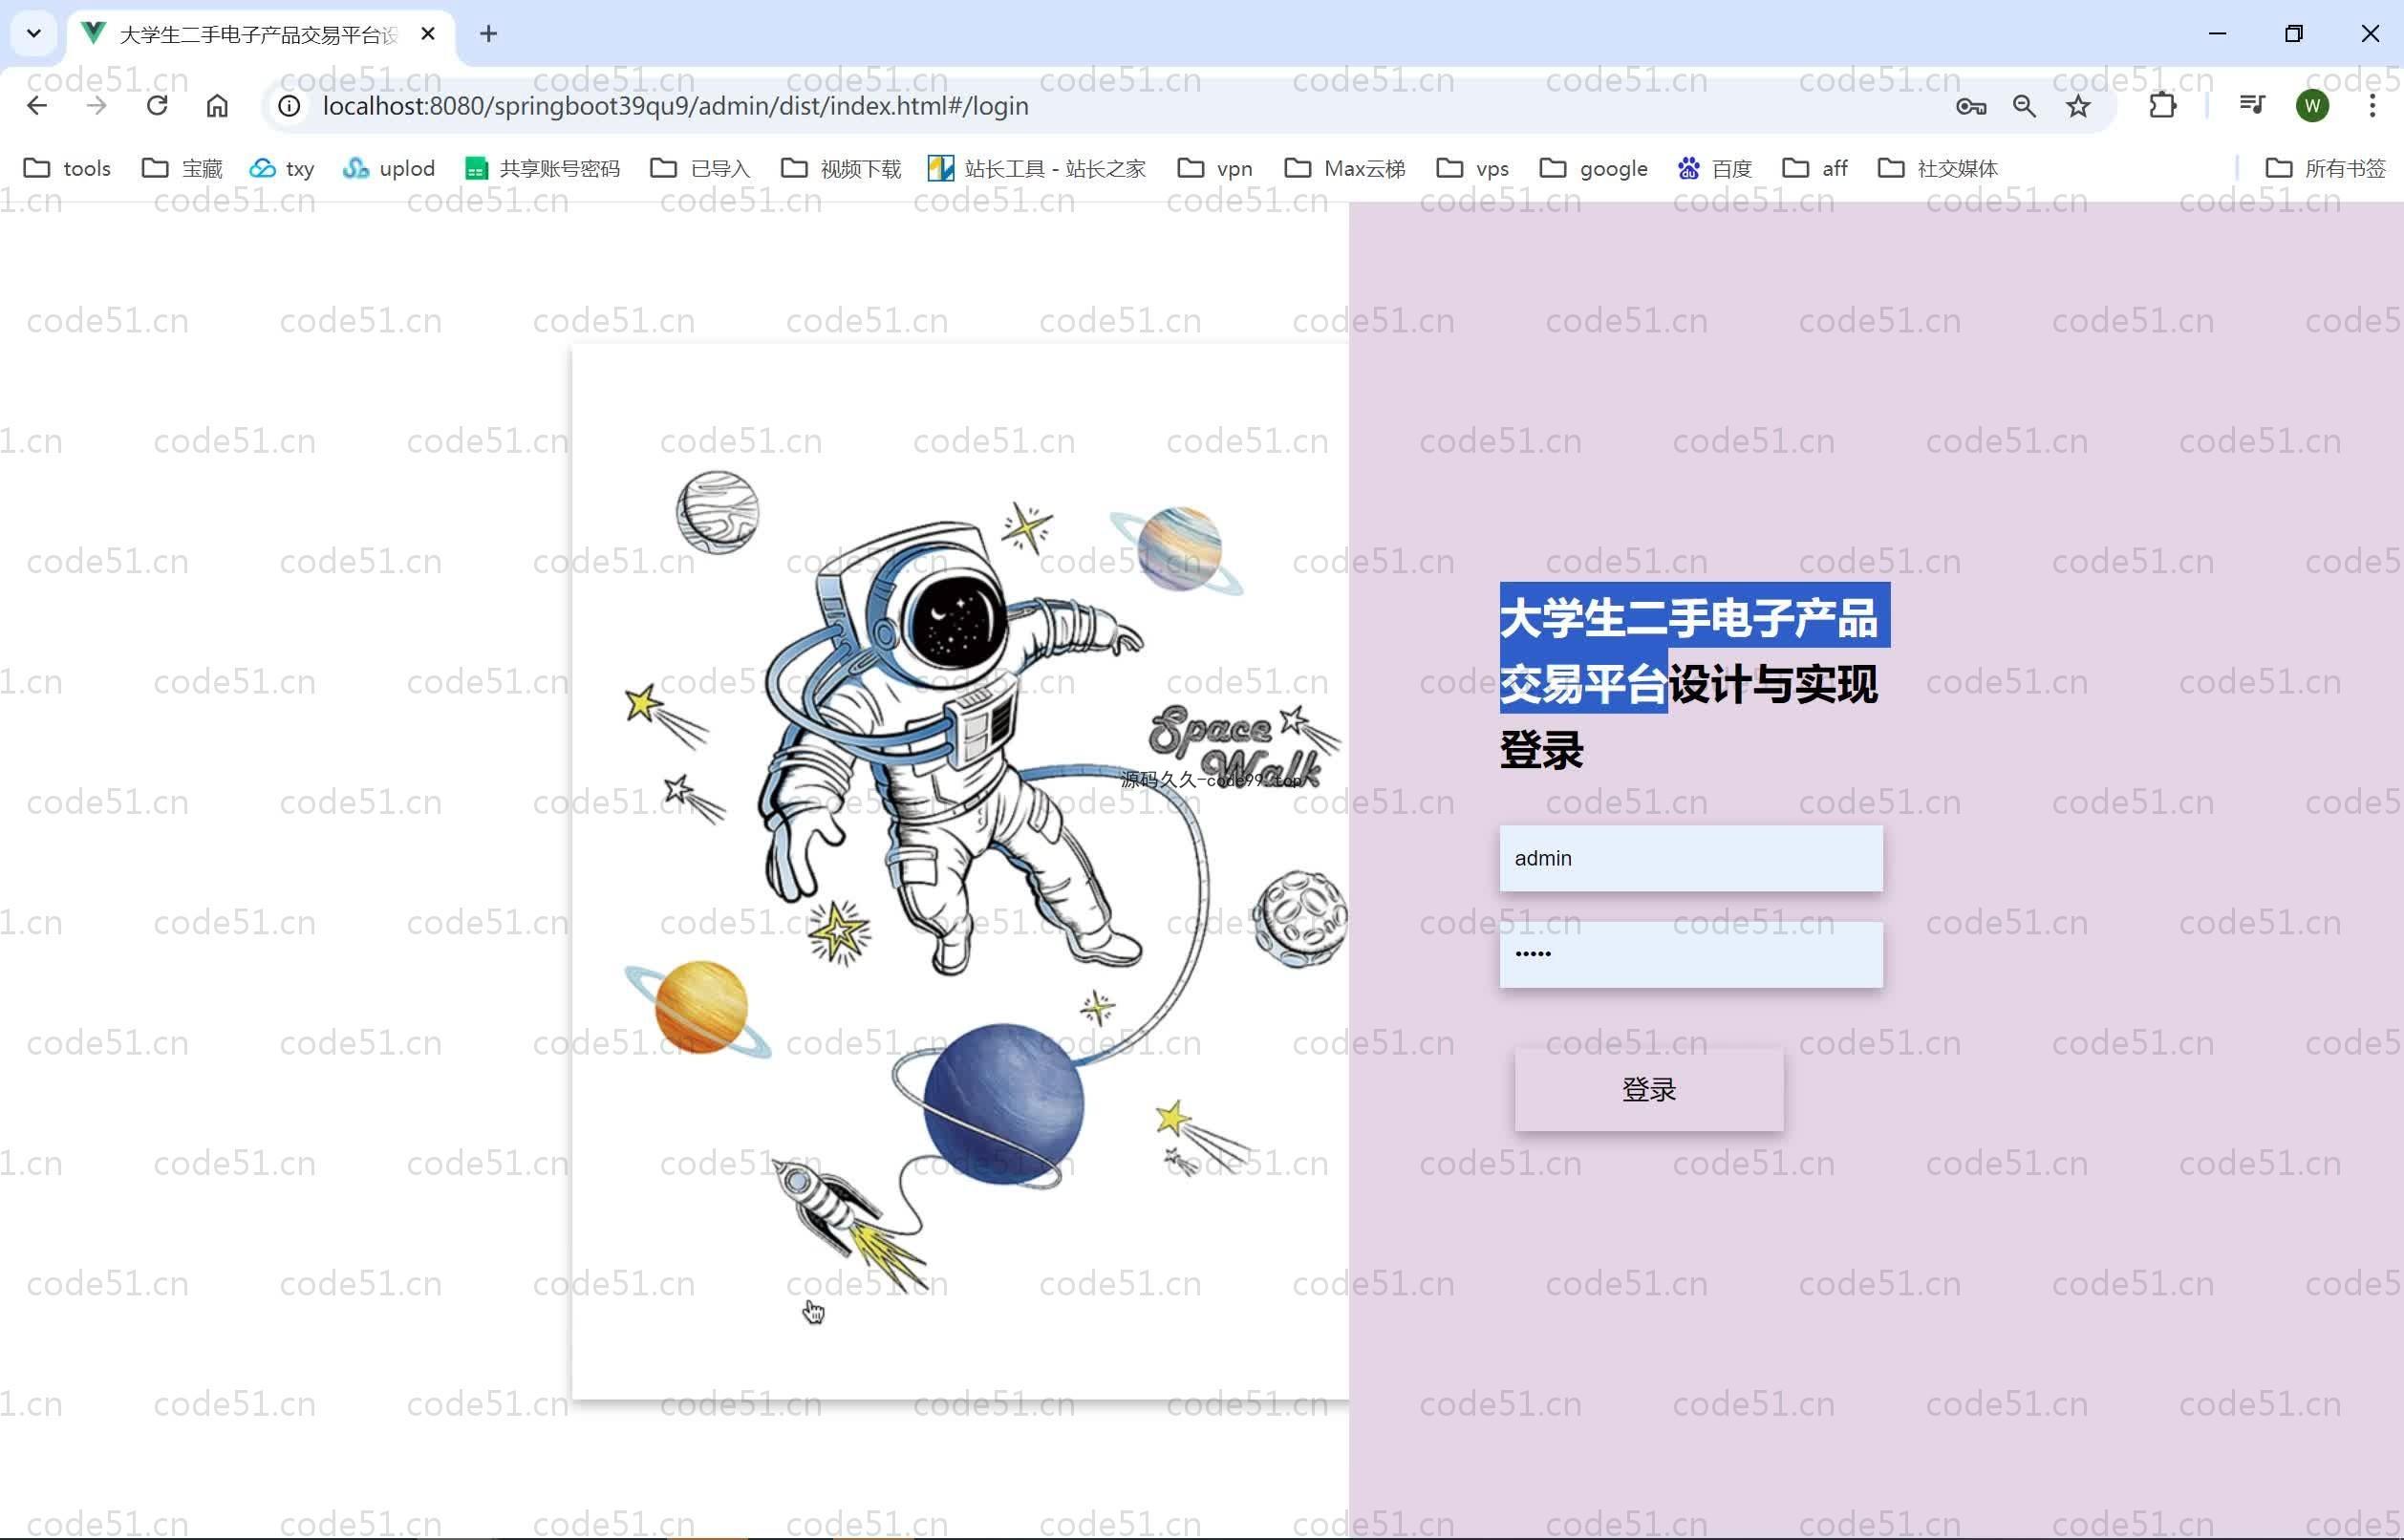Open the browser Home page
The image size is (2404, 1540).
tap(217, 106)
